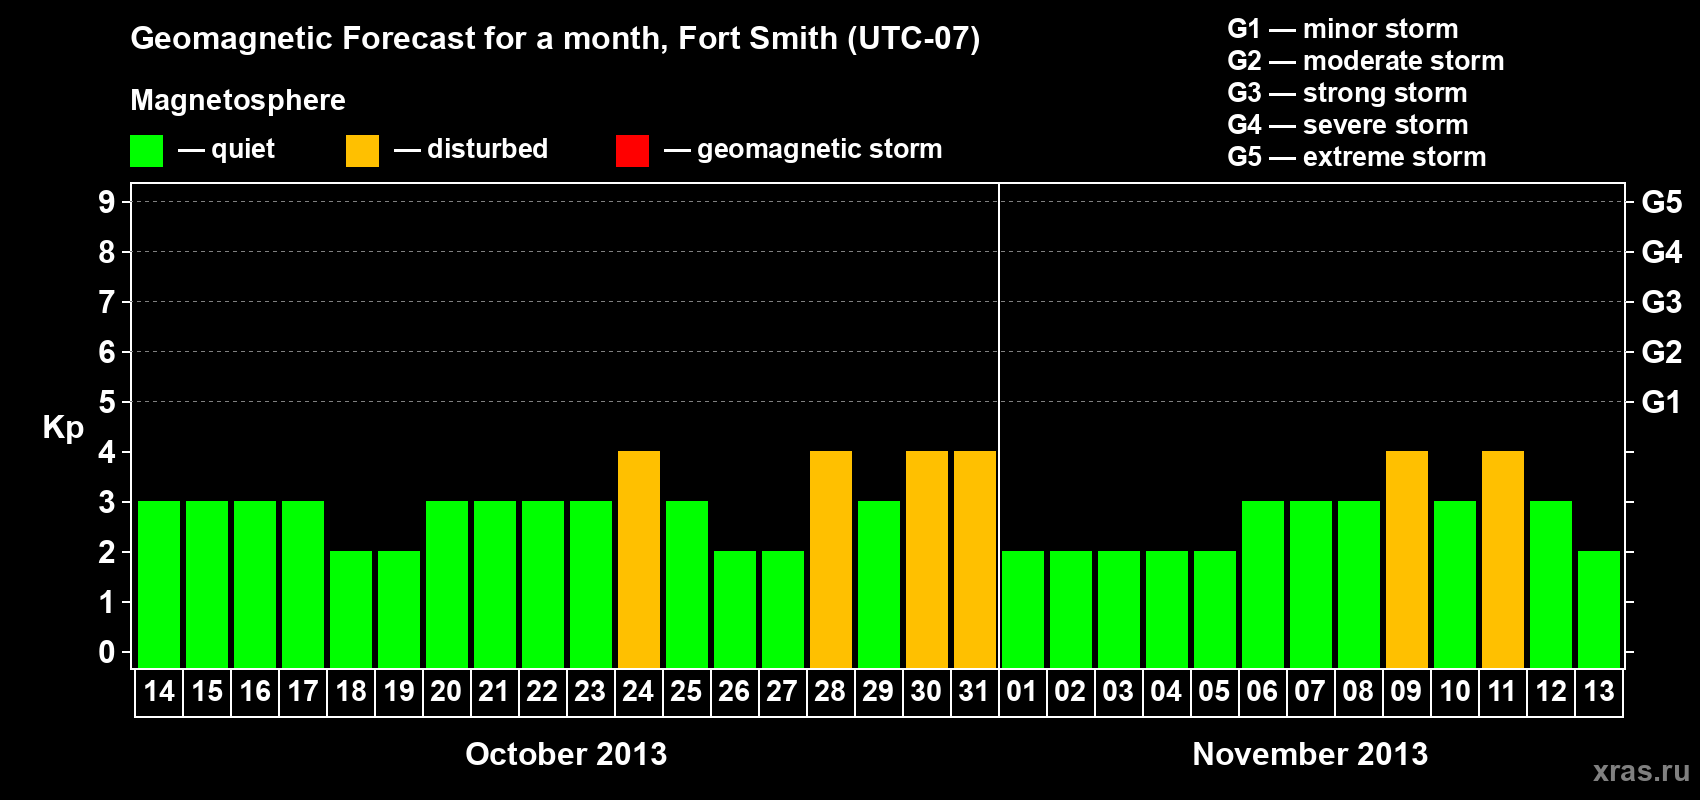This screenshot has height=800, width=1700.
Task: Click date label 25 on the axis
Action: coord(686,691)
